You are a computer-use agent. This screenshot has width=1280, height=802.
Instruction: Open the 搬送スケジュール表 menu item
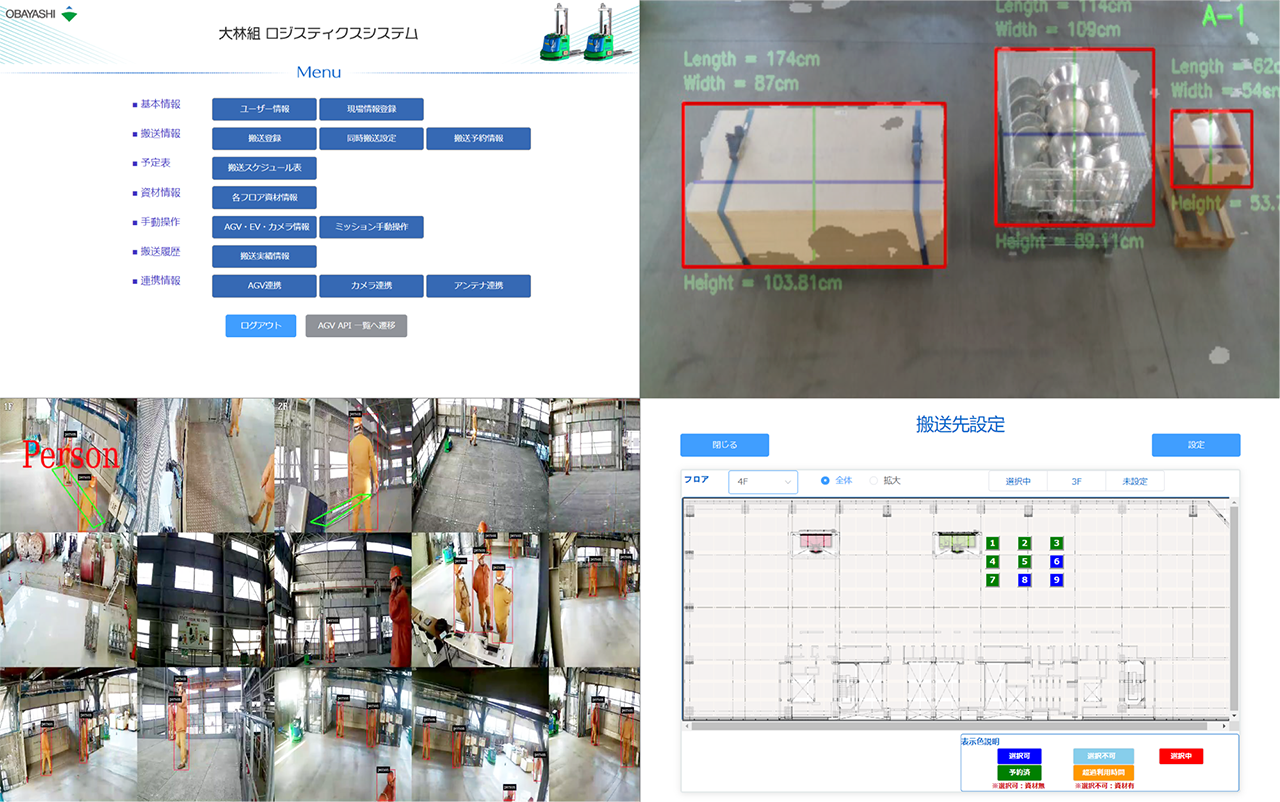tap(264, 168)
